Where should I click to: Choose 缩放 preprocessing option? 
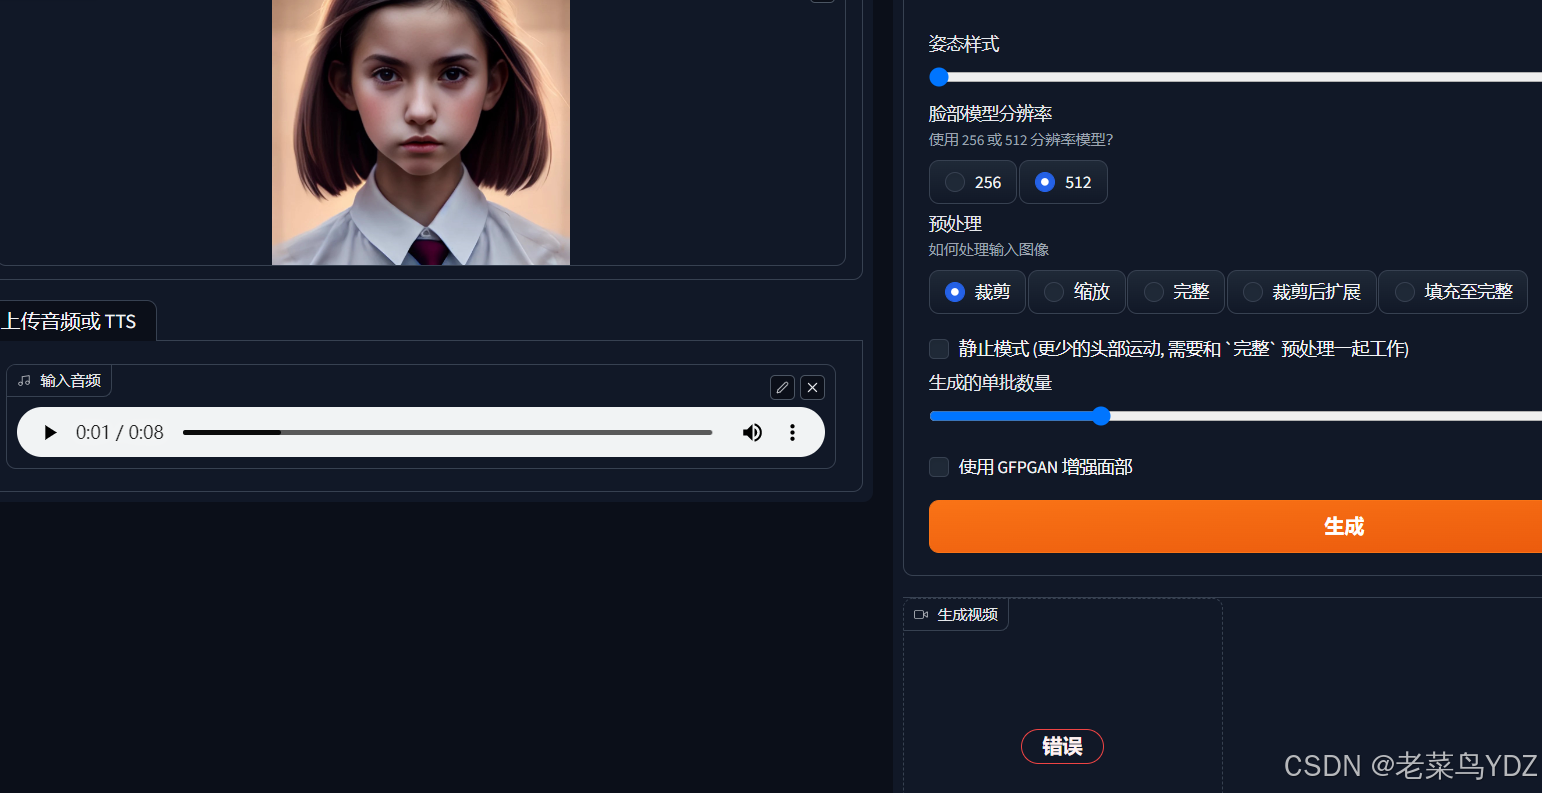tap(1077, 292)
